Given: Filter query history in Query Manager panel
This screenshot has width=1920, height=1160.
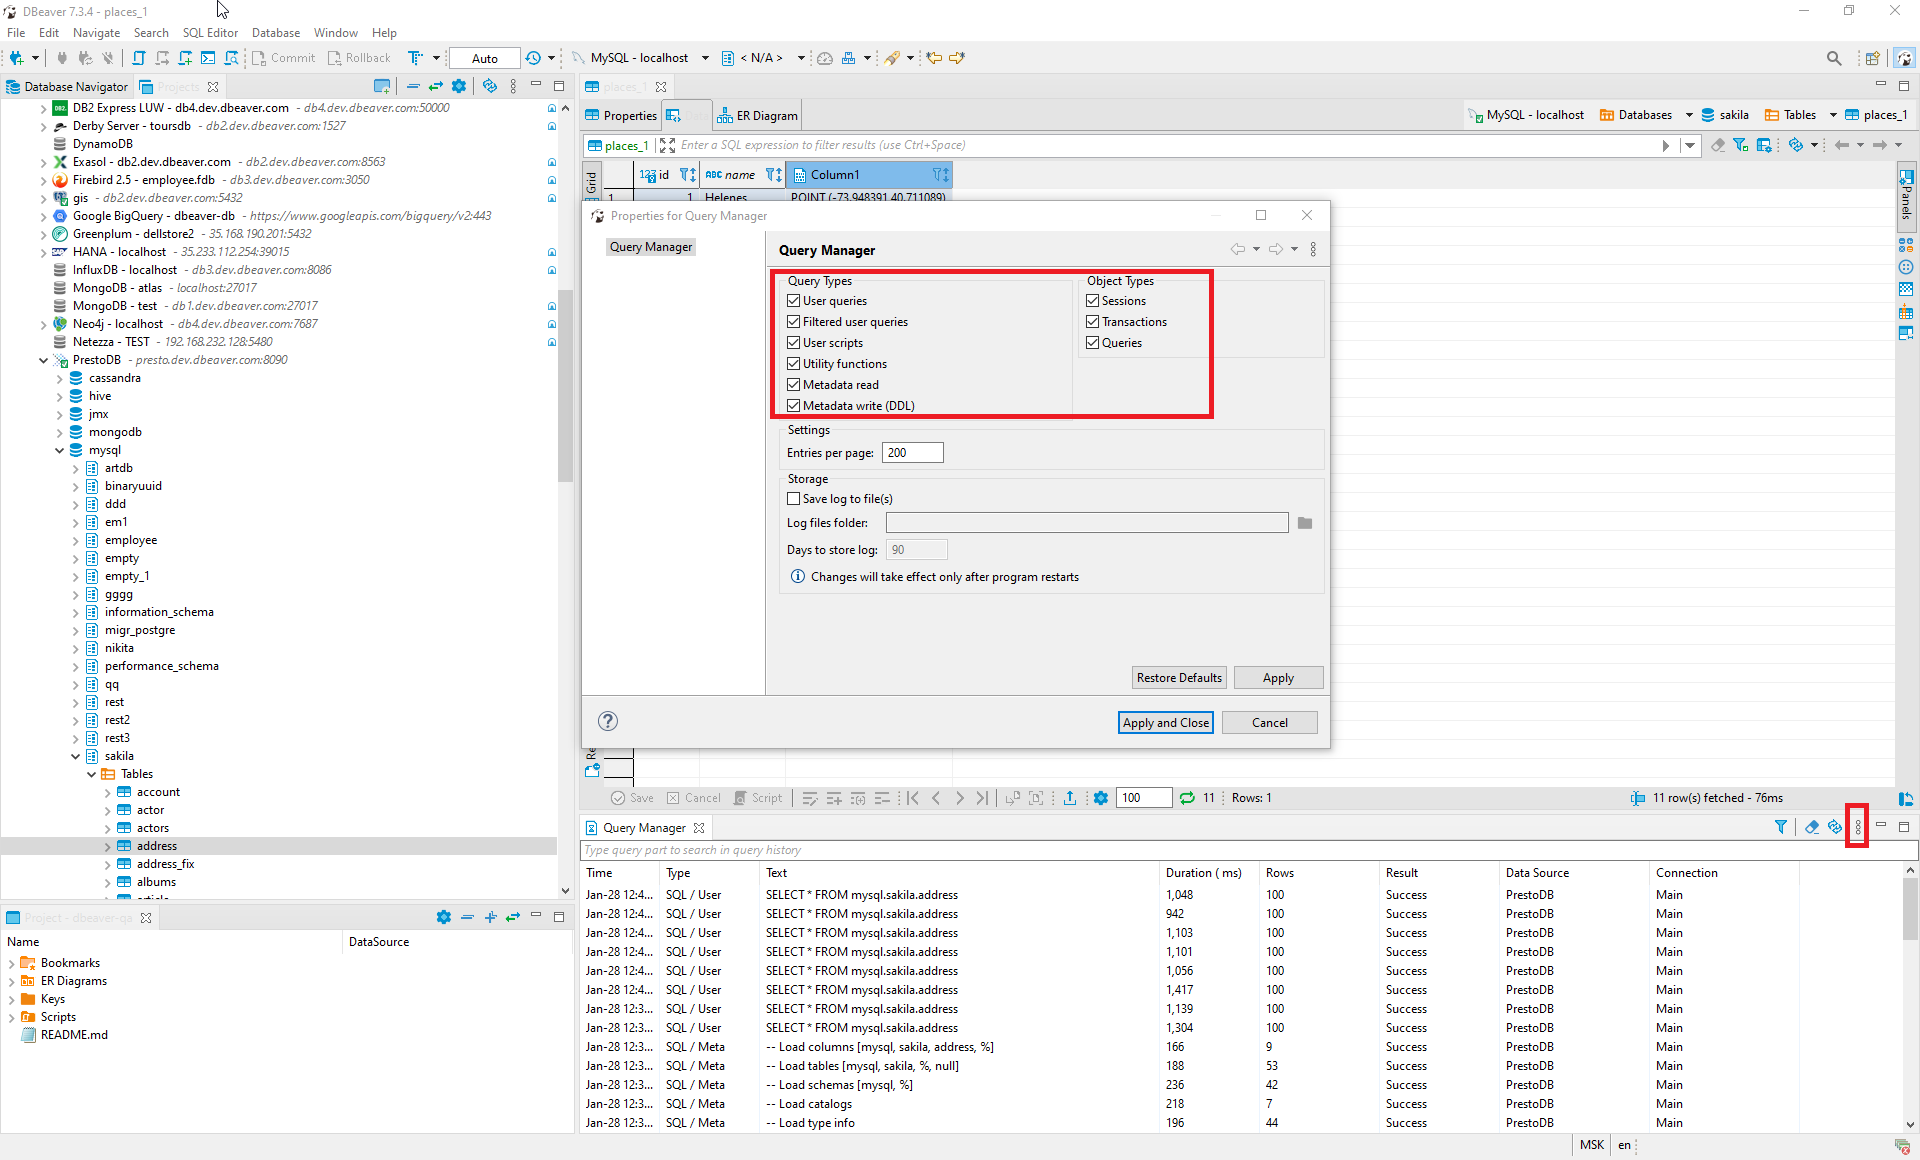Looking at the screenshot, I should tap(1781, 827).
